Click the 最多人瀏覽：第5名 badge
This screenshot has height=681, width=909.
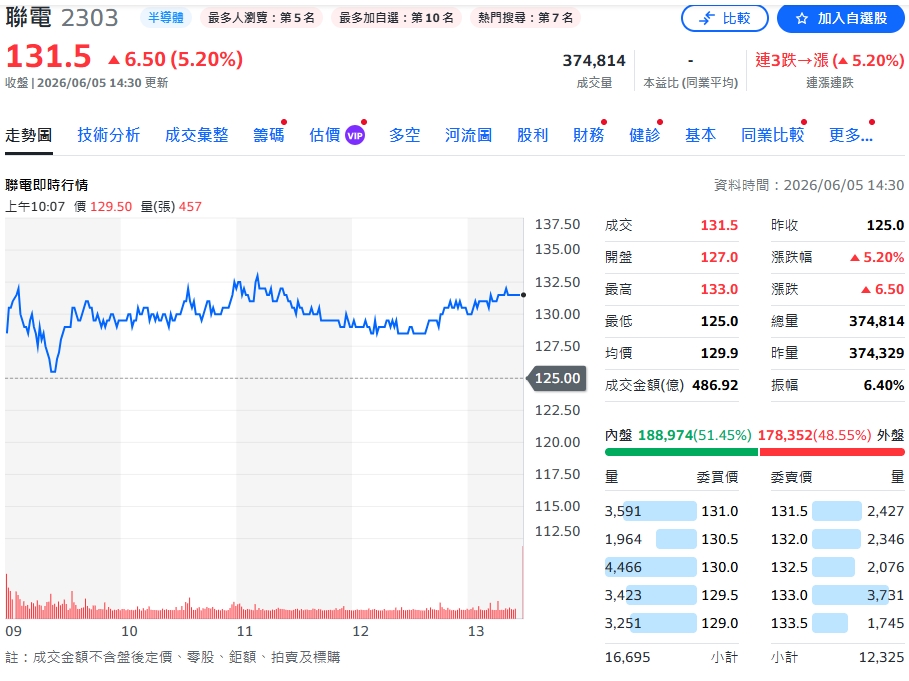(261, 18)
